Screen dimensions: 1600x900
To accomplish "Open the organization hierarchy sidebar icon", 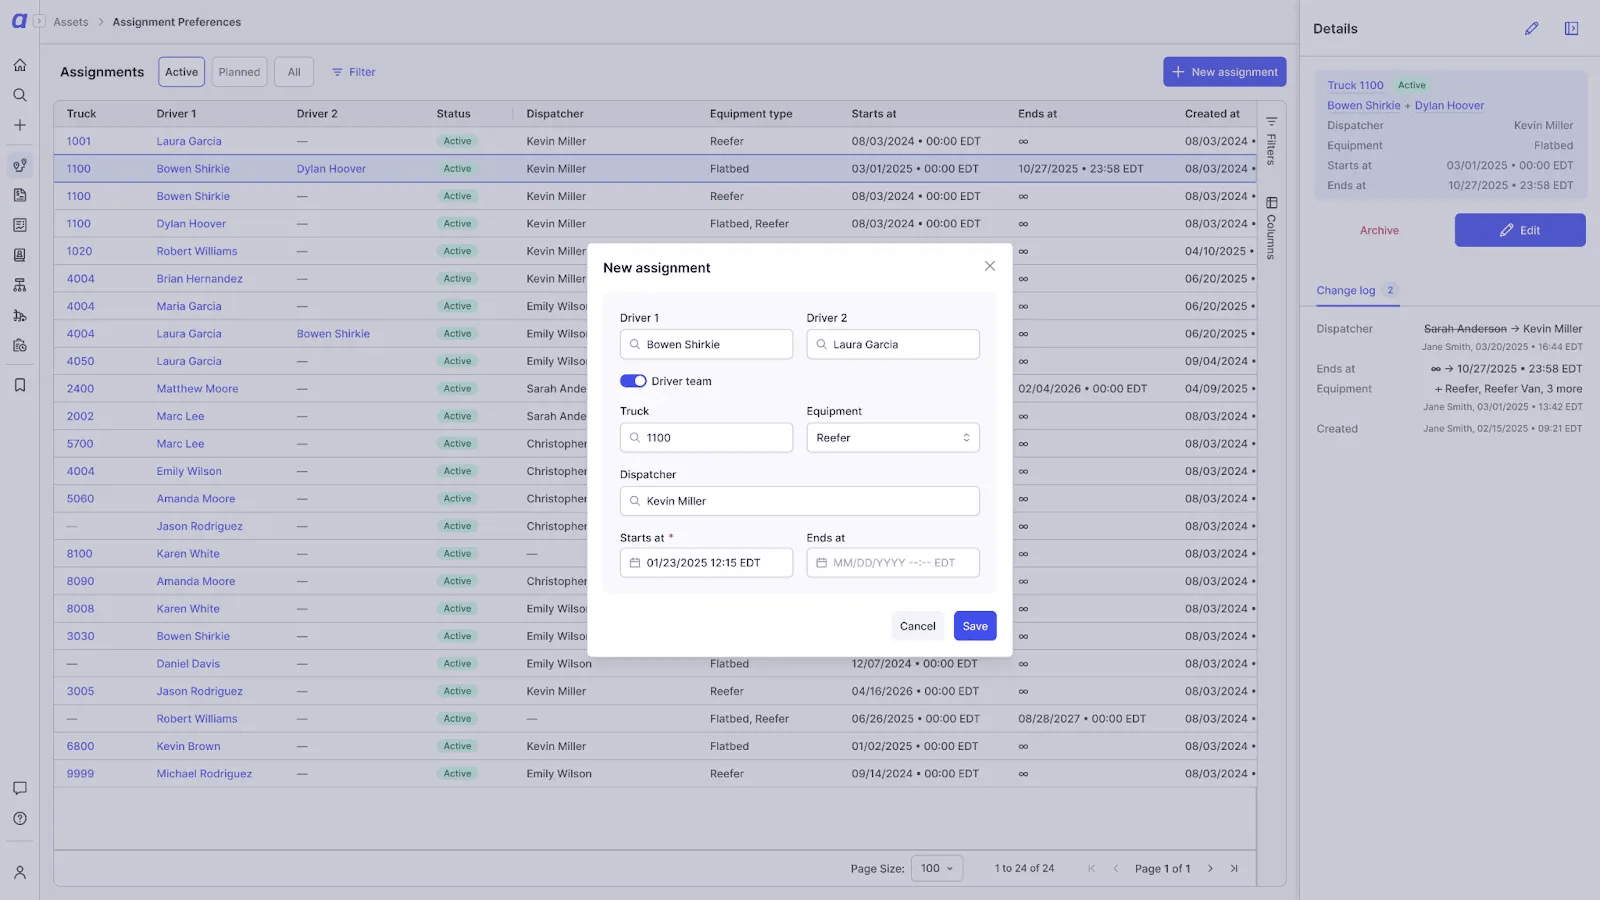I will coord(19,285).
